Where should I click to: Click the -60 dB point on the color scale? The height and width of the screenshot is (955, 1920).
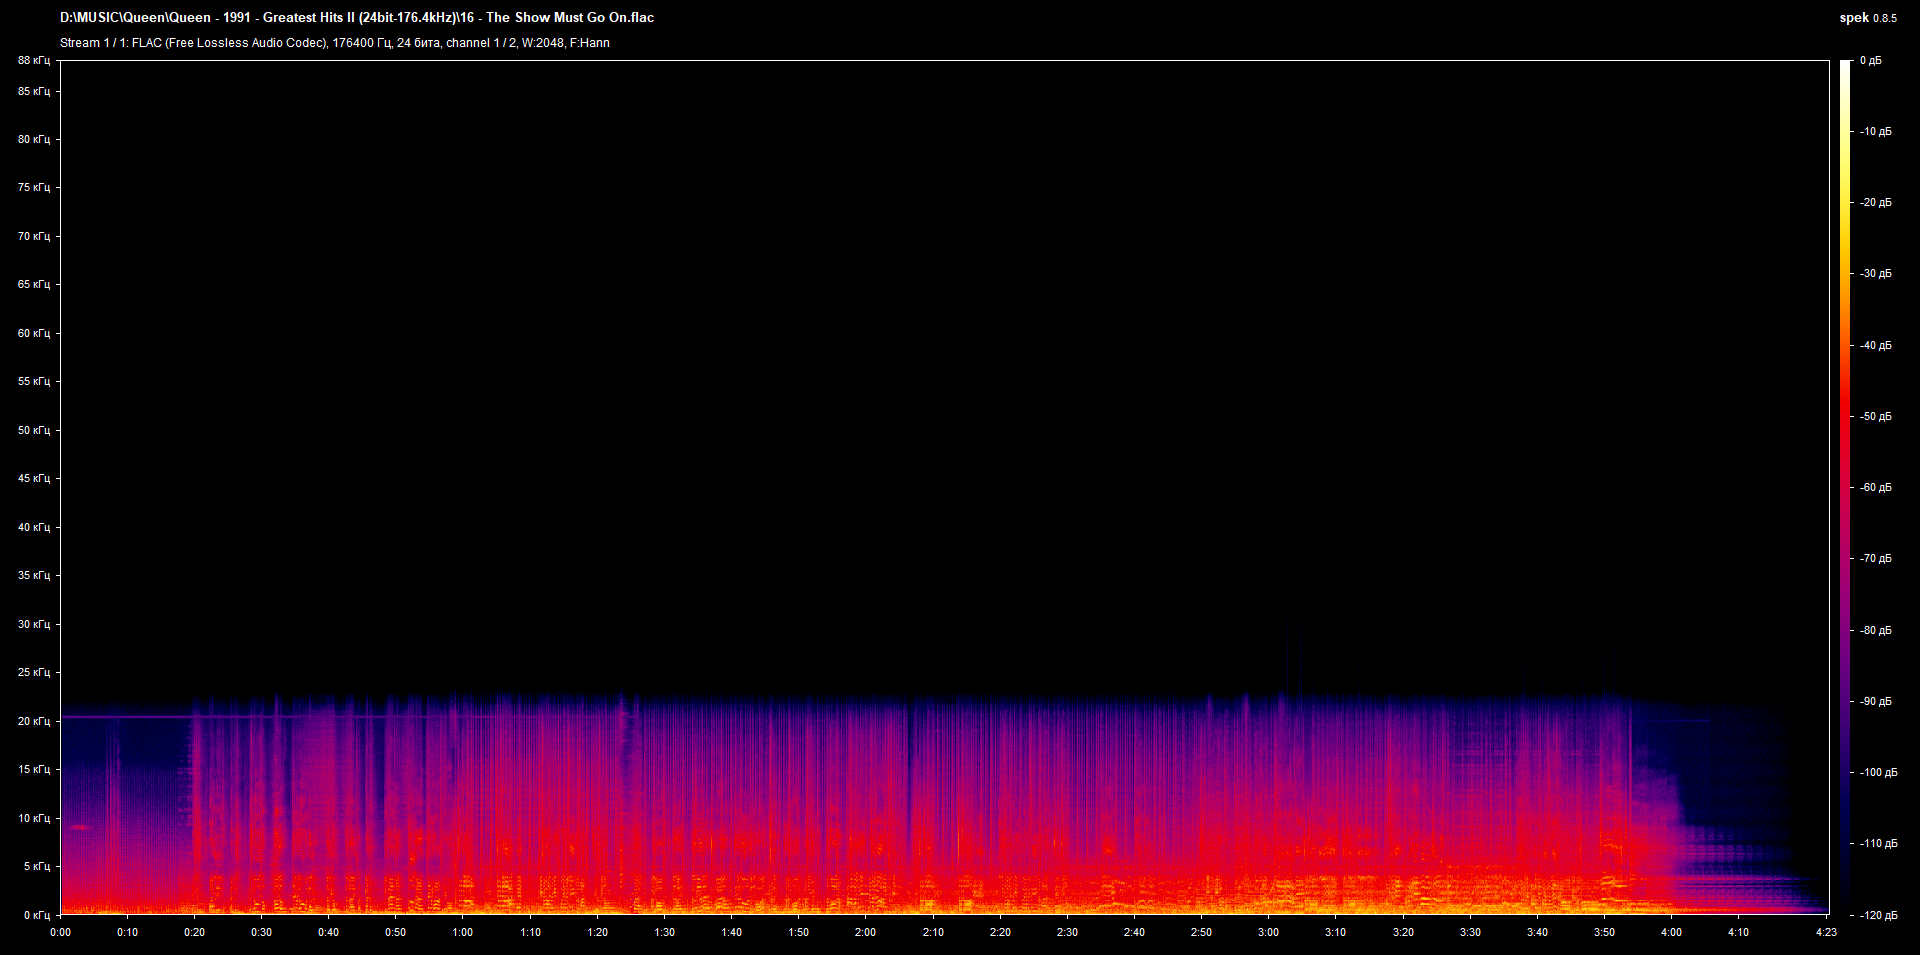coord(1846,487)
